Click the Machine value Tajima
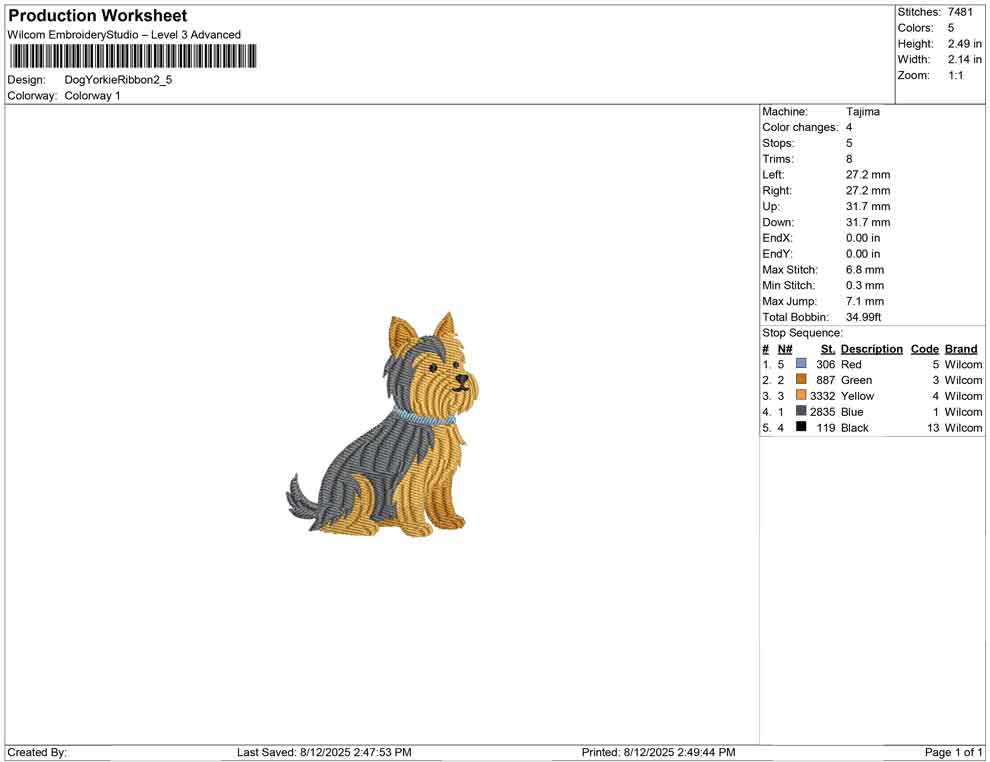 click(x=862, y=112)
